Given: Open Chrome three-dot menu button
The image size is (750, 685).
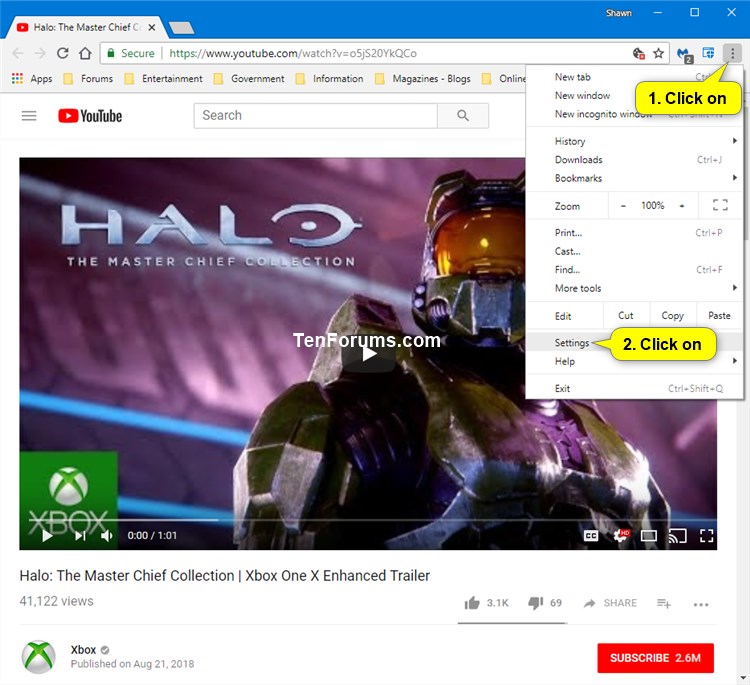Looking at the screenshot, I should [x=732, y=53].
